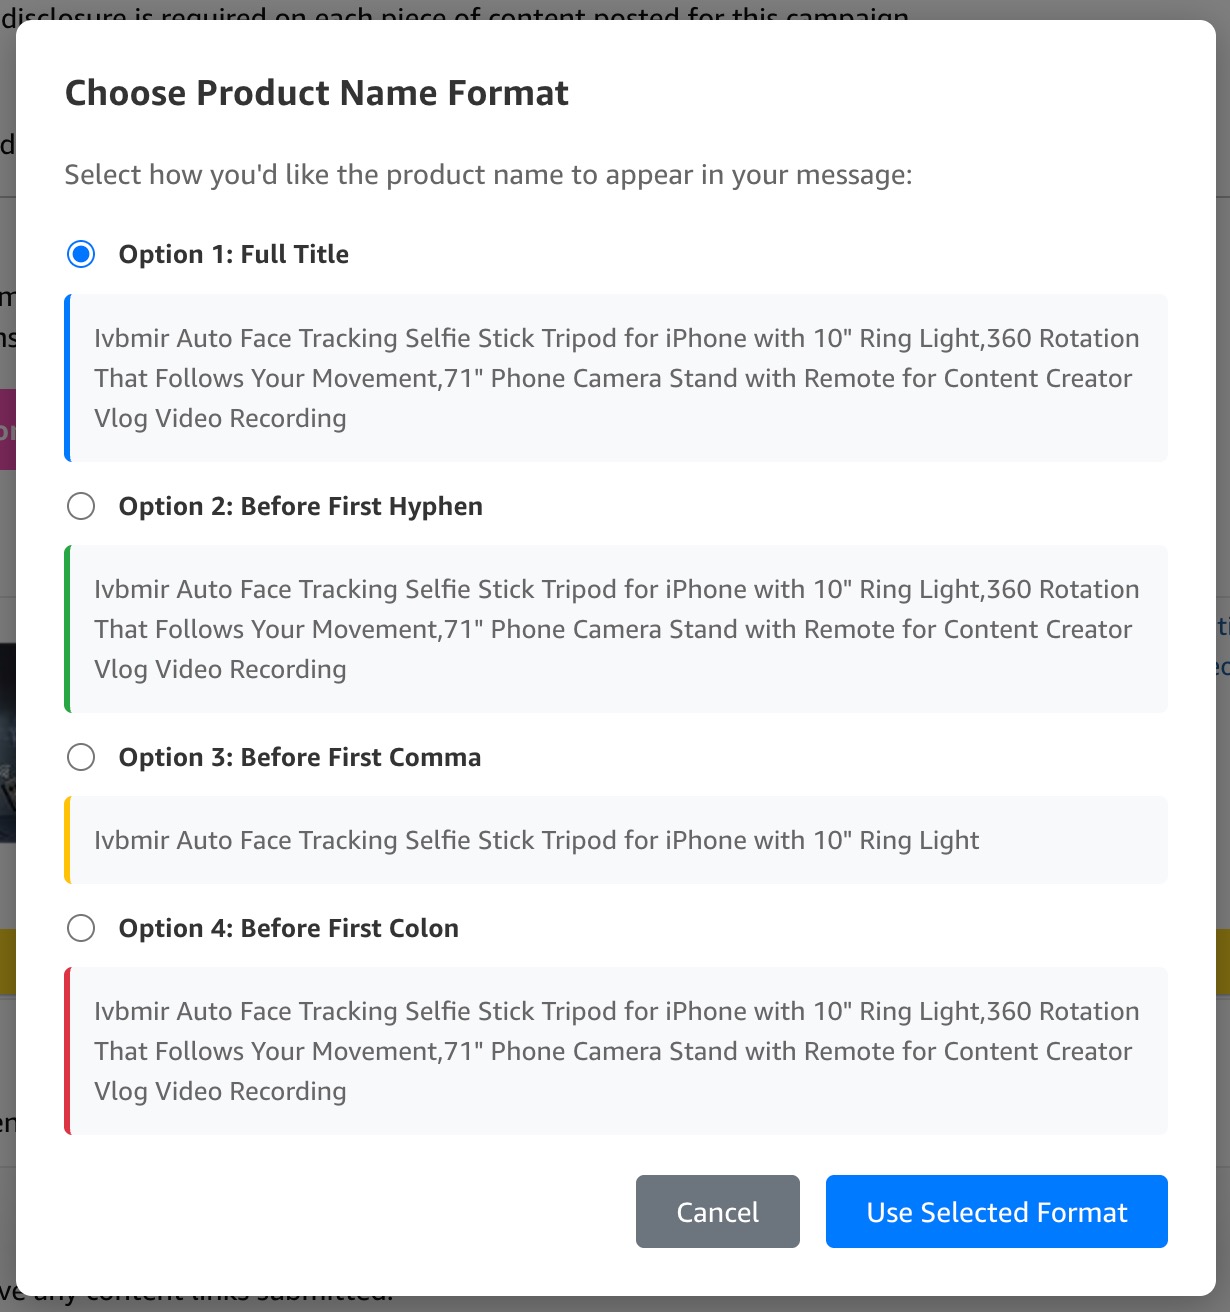
Task: Click the yellow bar behind the dialog's right edge
Action: (1222, 960)
